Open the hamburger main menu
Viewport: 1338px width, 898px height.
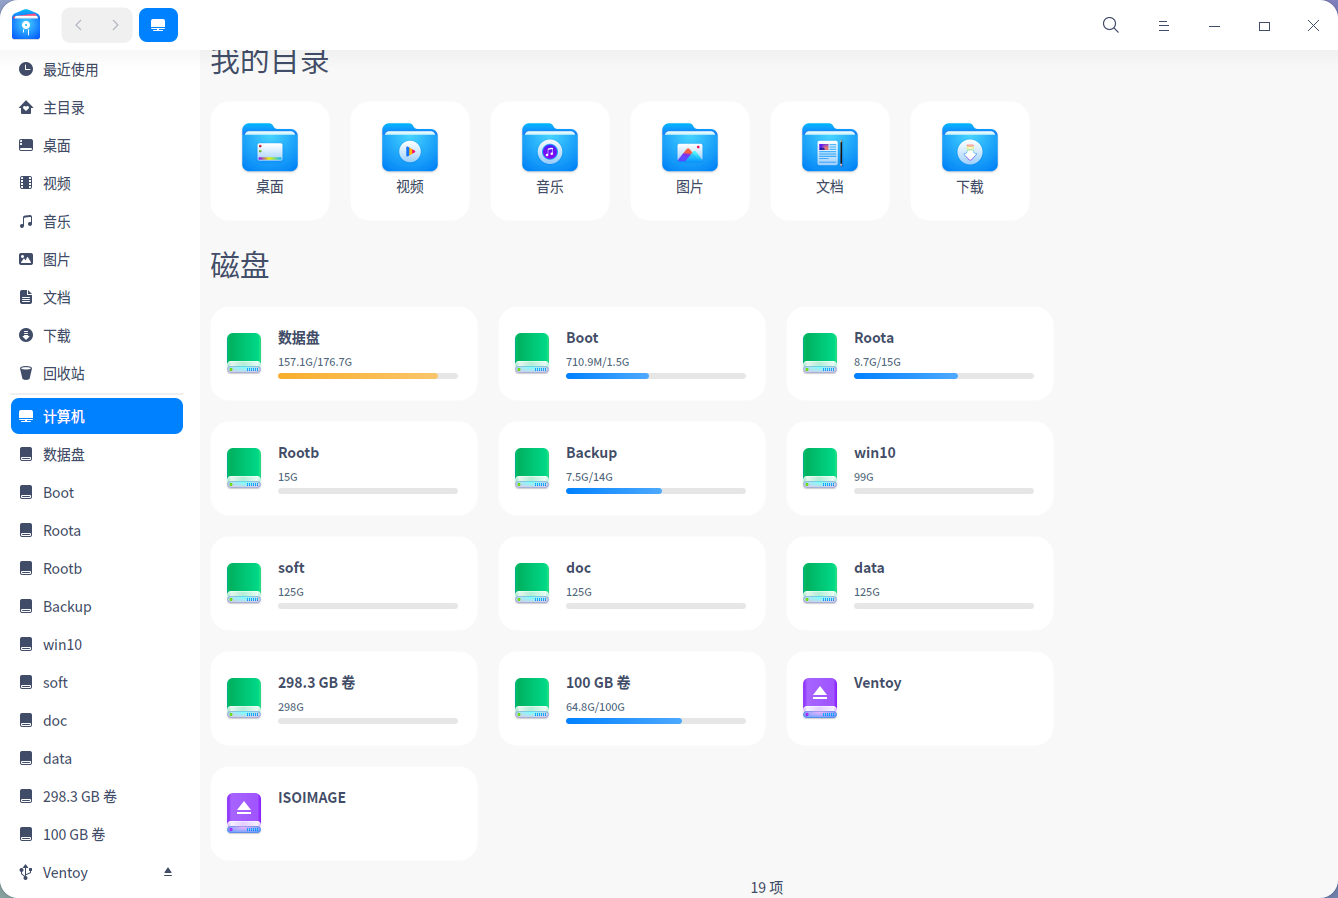1164,26
